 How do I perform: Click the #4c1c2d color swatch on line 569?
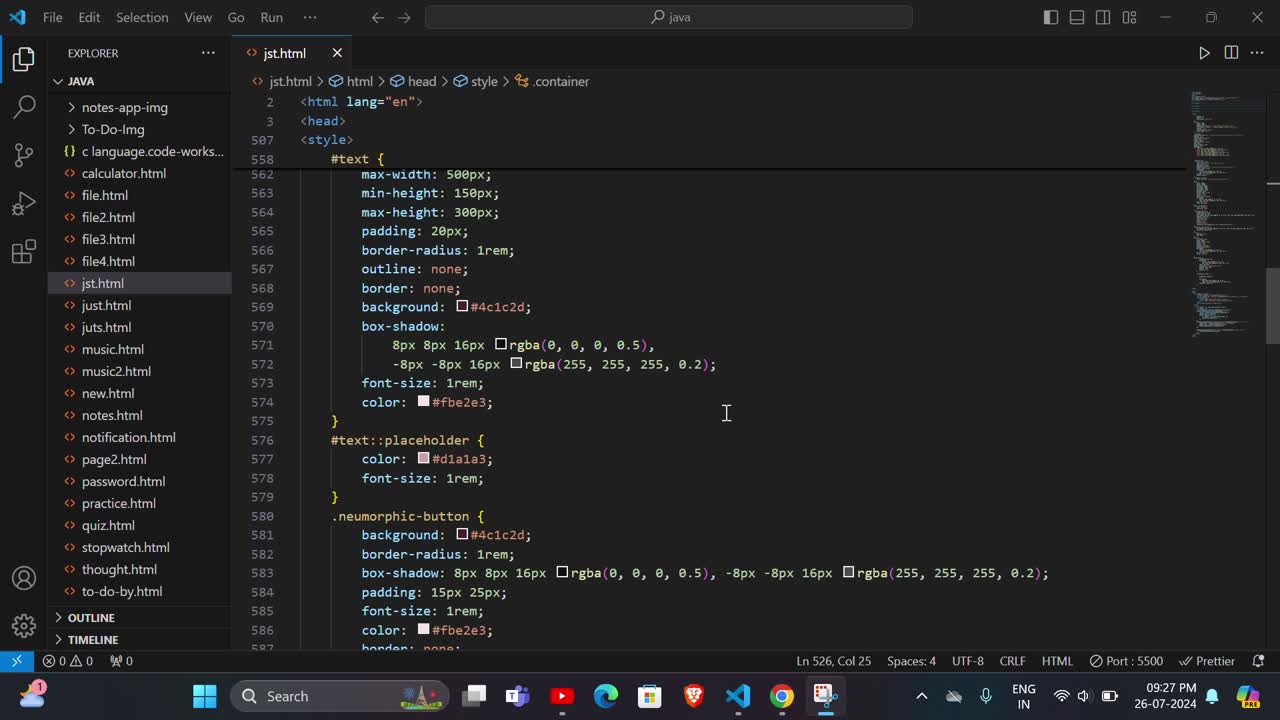tap(462, 307)
